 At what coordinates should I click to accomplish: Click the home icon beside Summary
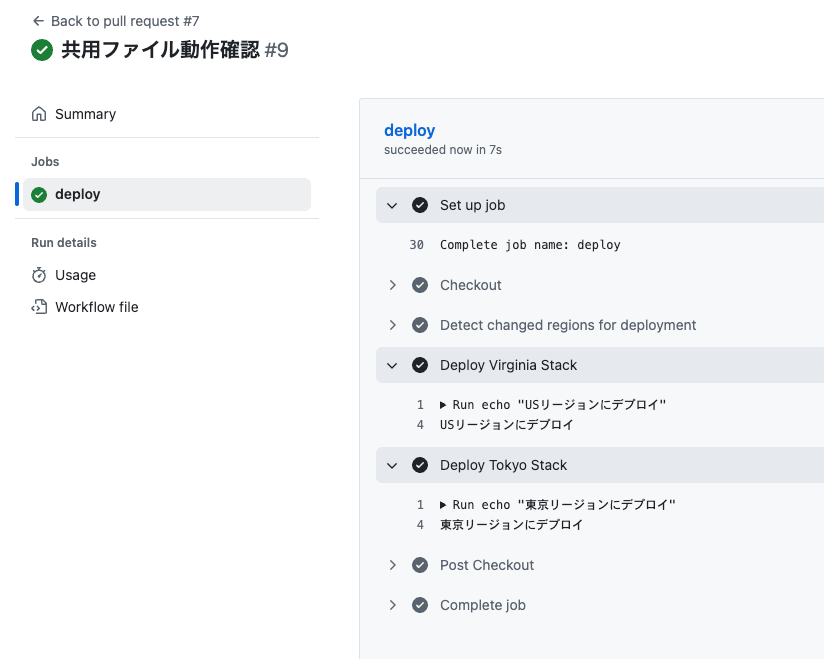pos(39,114)
